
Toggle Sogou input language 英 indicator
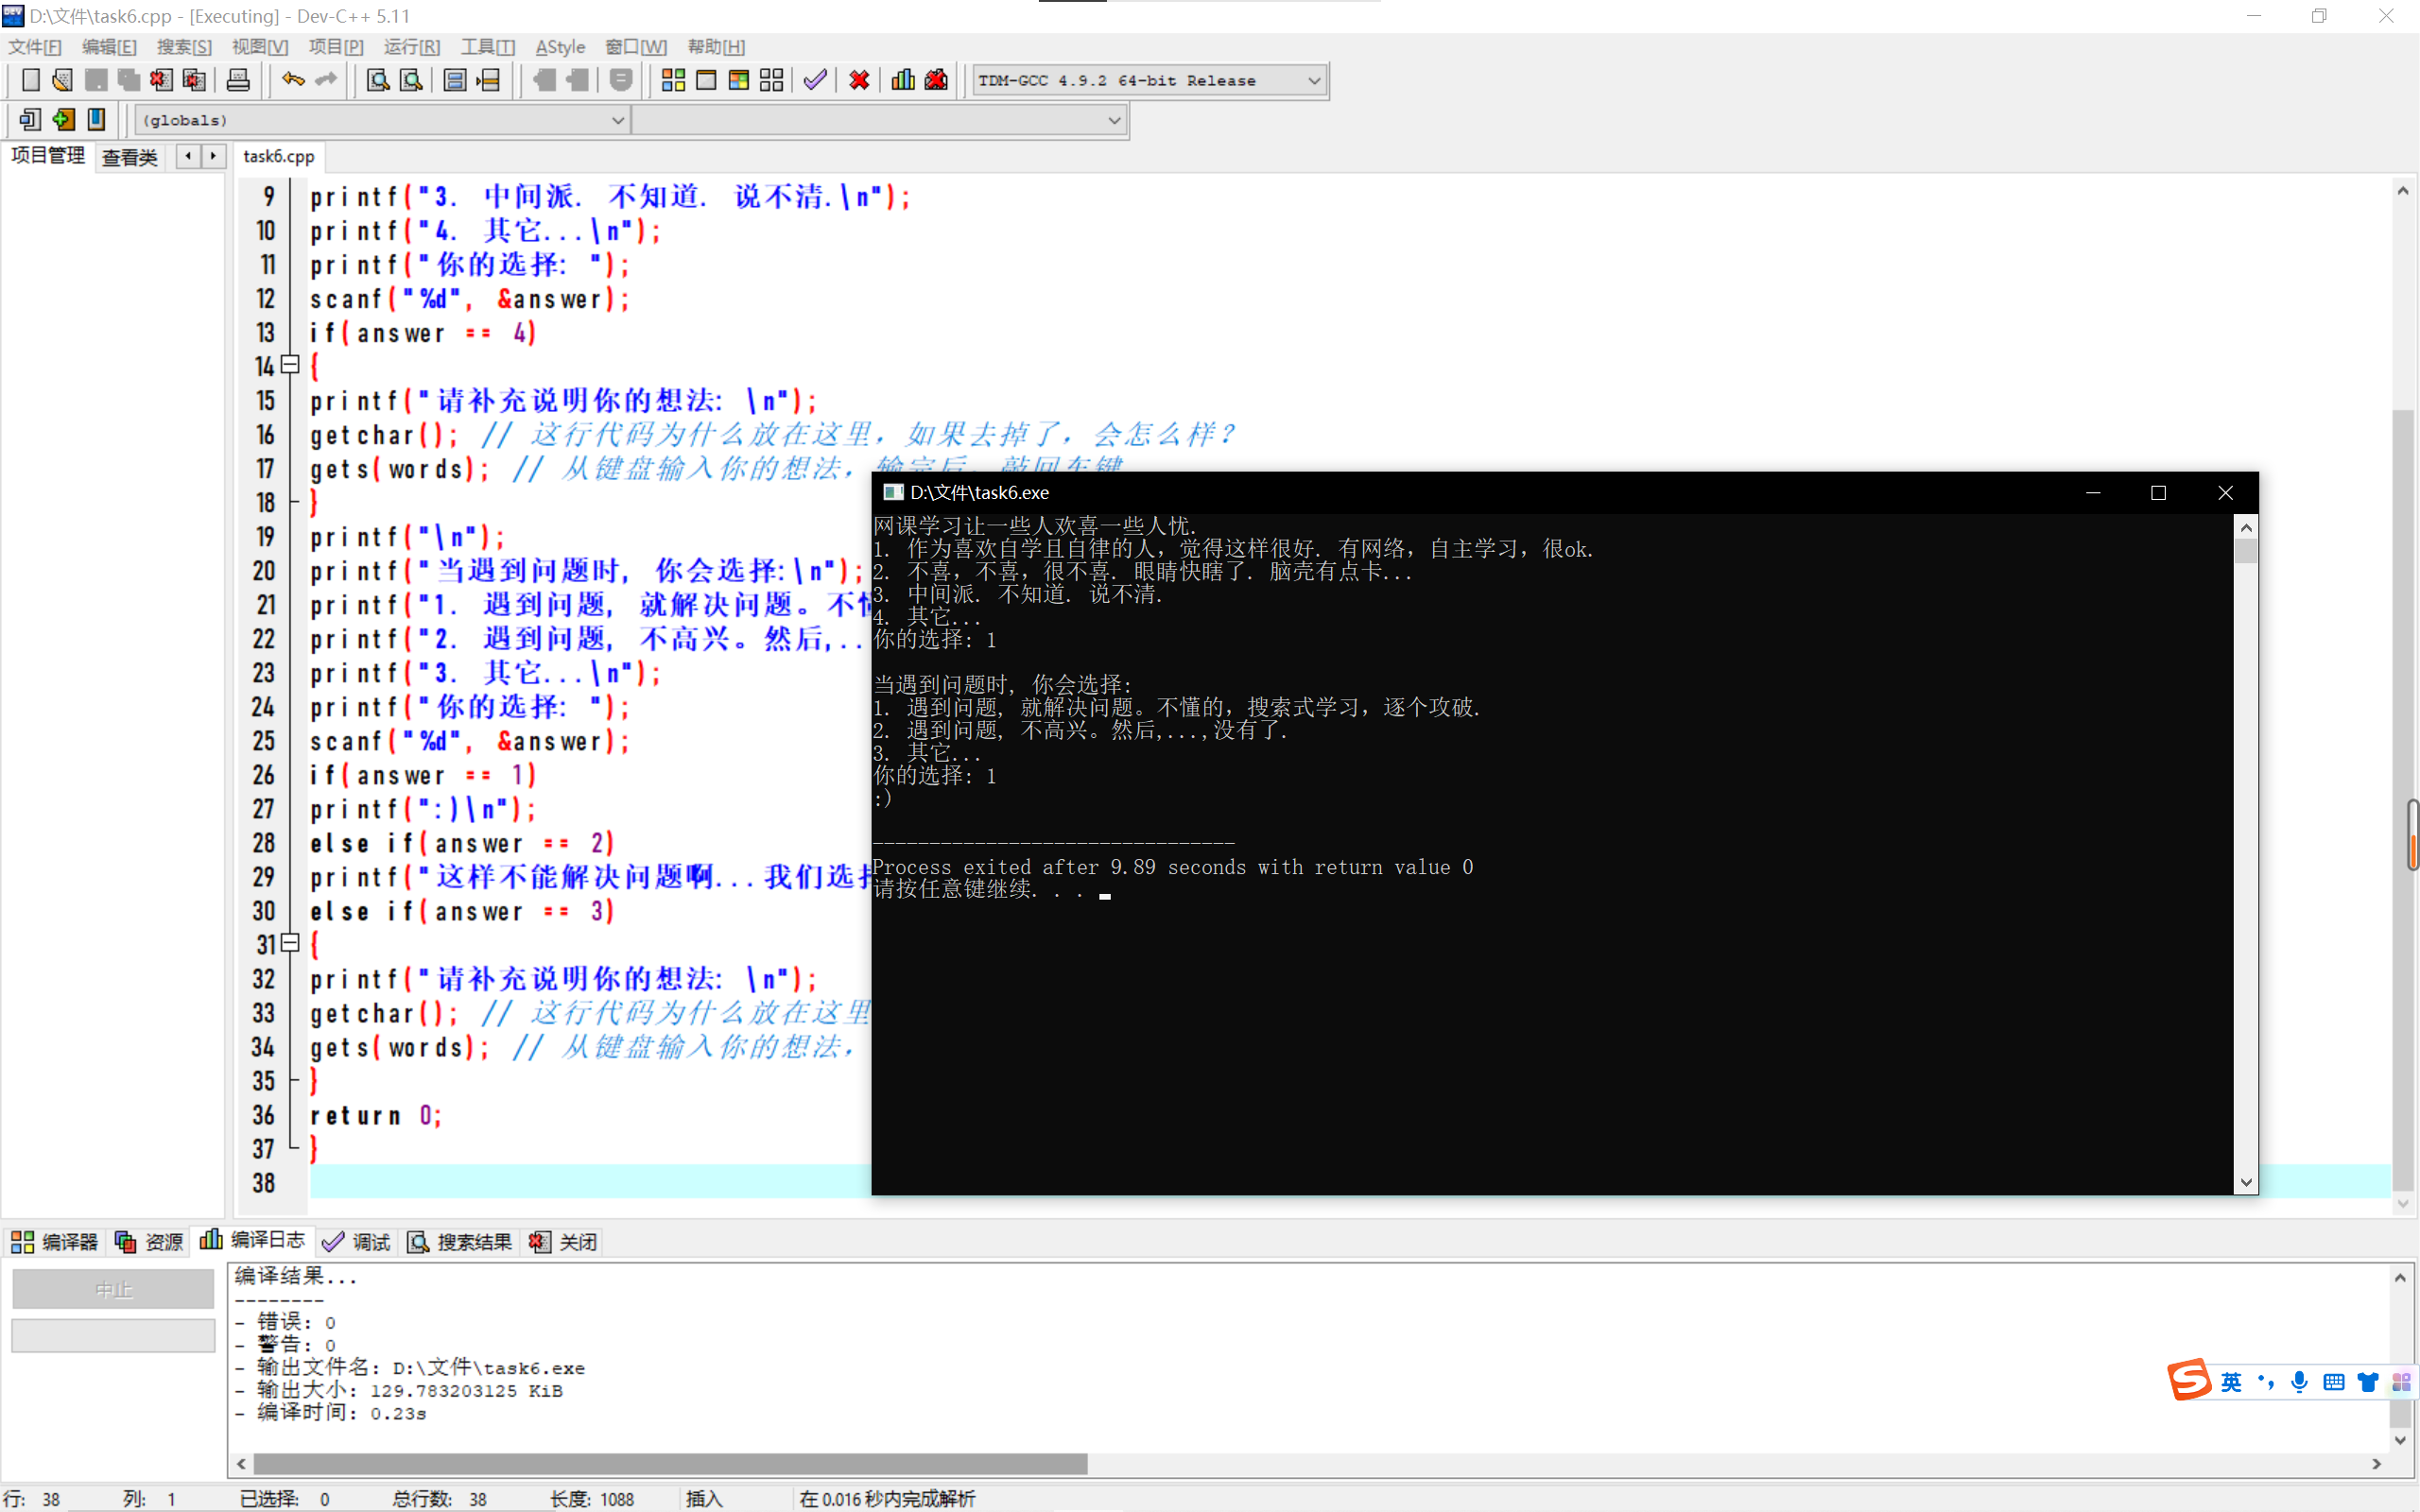pyautogui.click(x=2231, y=1382)
